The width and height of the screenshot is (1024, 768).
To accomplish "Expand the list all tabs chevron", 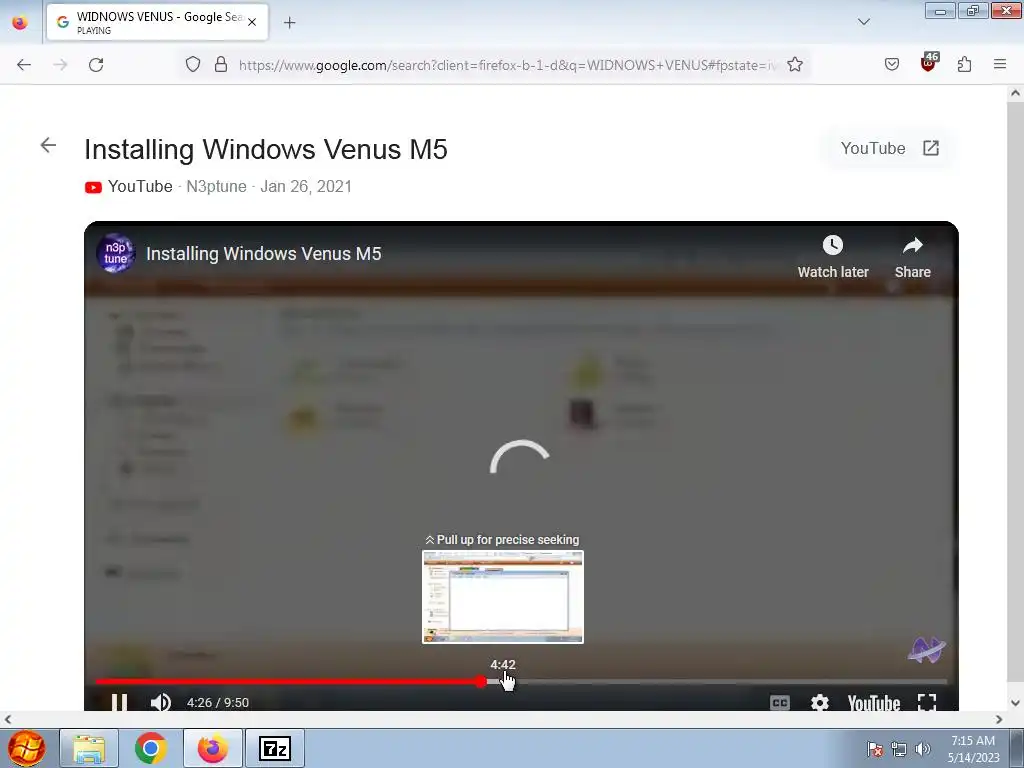I will [863, 22].
